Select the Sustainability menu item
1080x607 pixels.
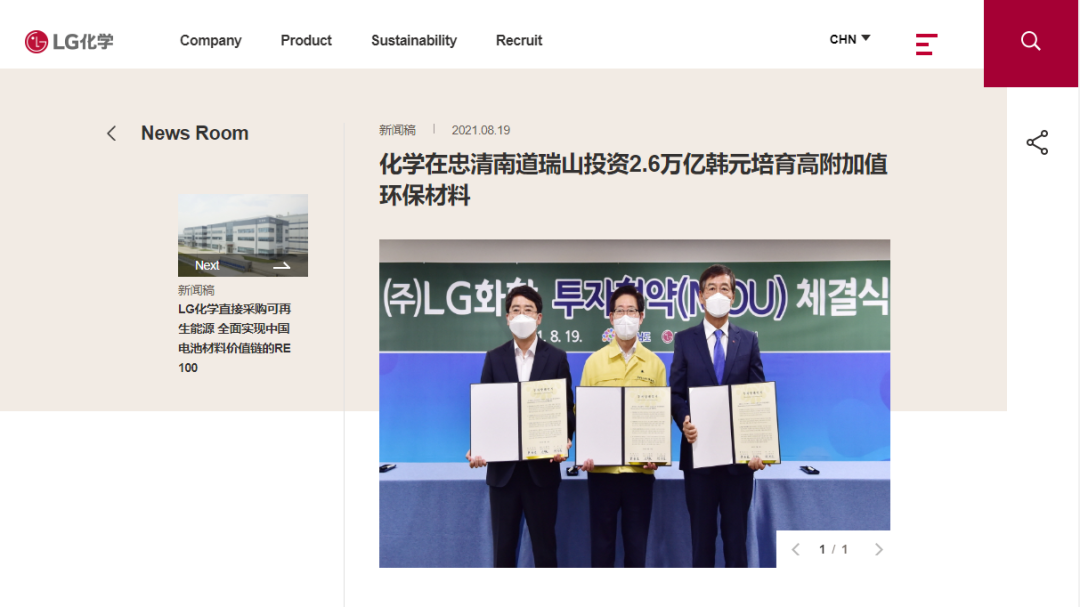[413, 41]
